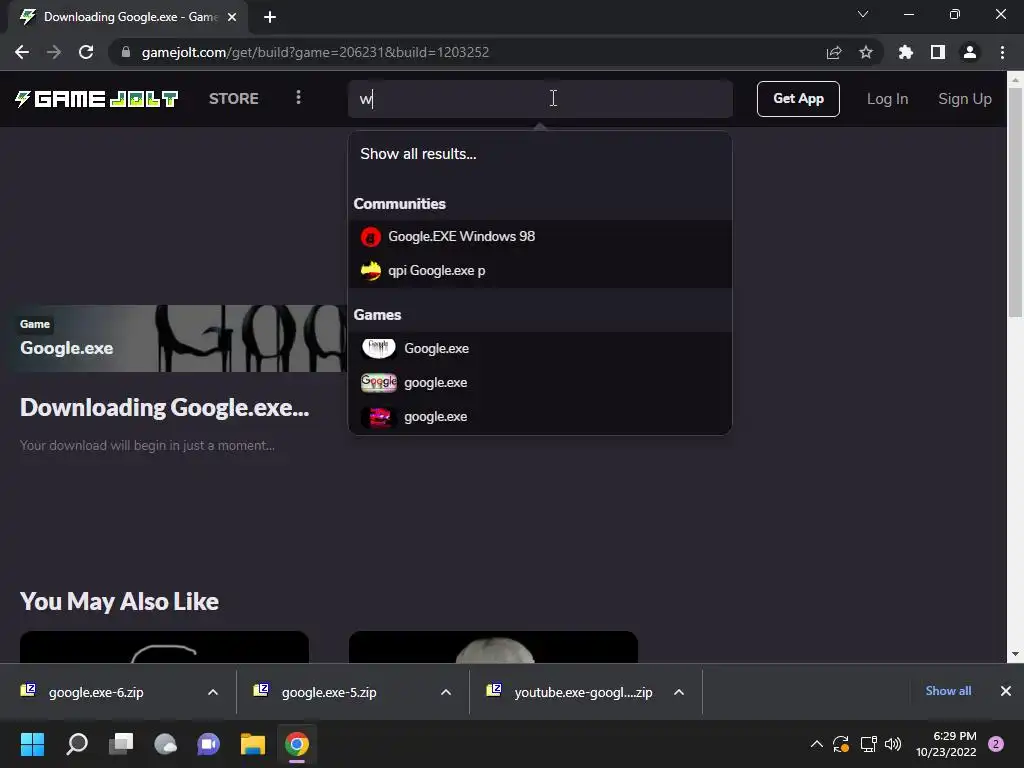1024x768 pixels.
Task: Expand options for youtube.exe-googl....zip download
Action: 679,692
